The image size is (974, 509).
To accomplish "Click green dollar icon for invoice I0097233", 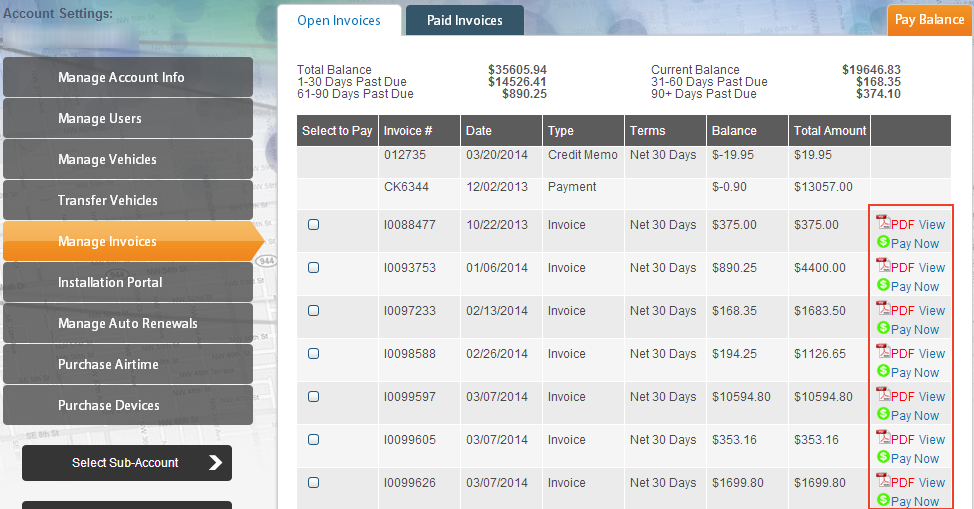I will pyautogui.click(x=883, y=328).
